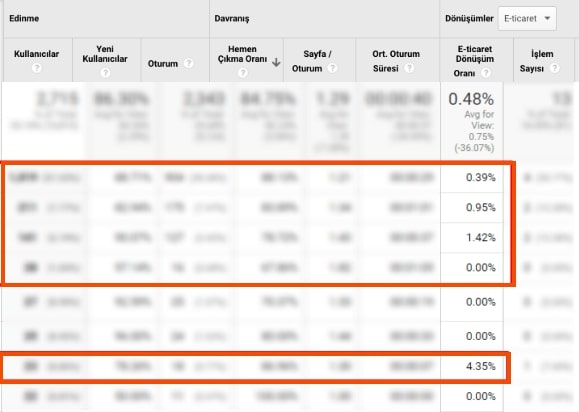This screenshot has height=412, width=579.
Task: Click the help icon beside İşlem Sayısı
Action: tap(554, 68)
